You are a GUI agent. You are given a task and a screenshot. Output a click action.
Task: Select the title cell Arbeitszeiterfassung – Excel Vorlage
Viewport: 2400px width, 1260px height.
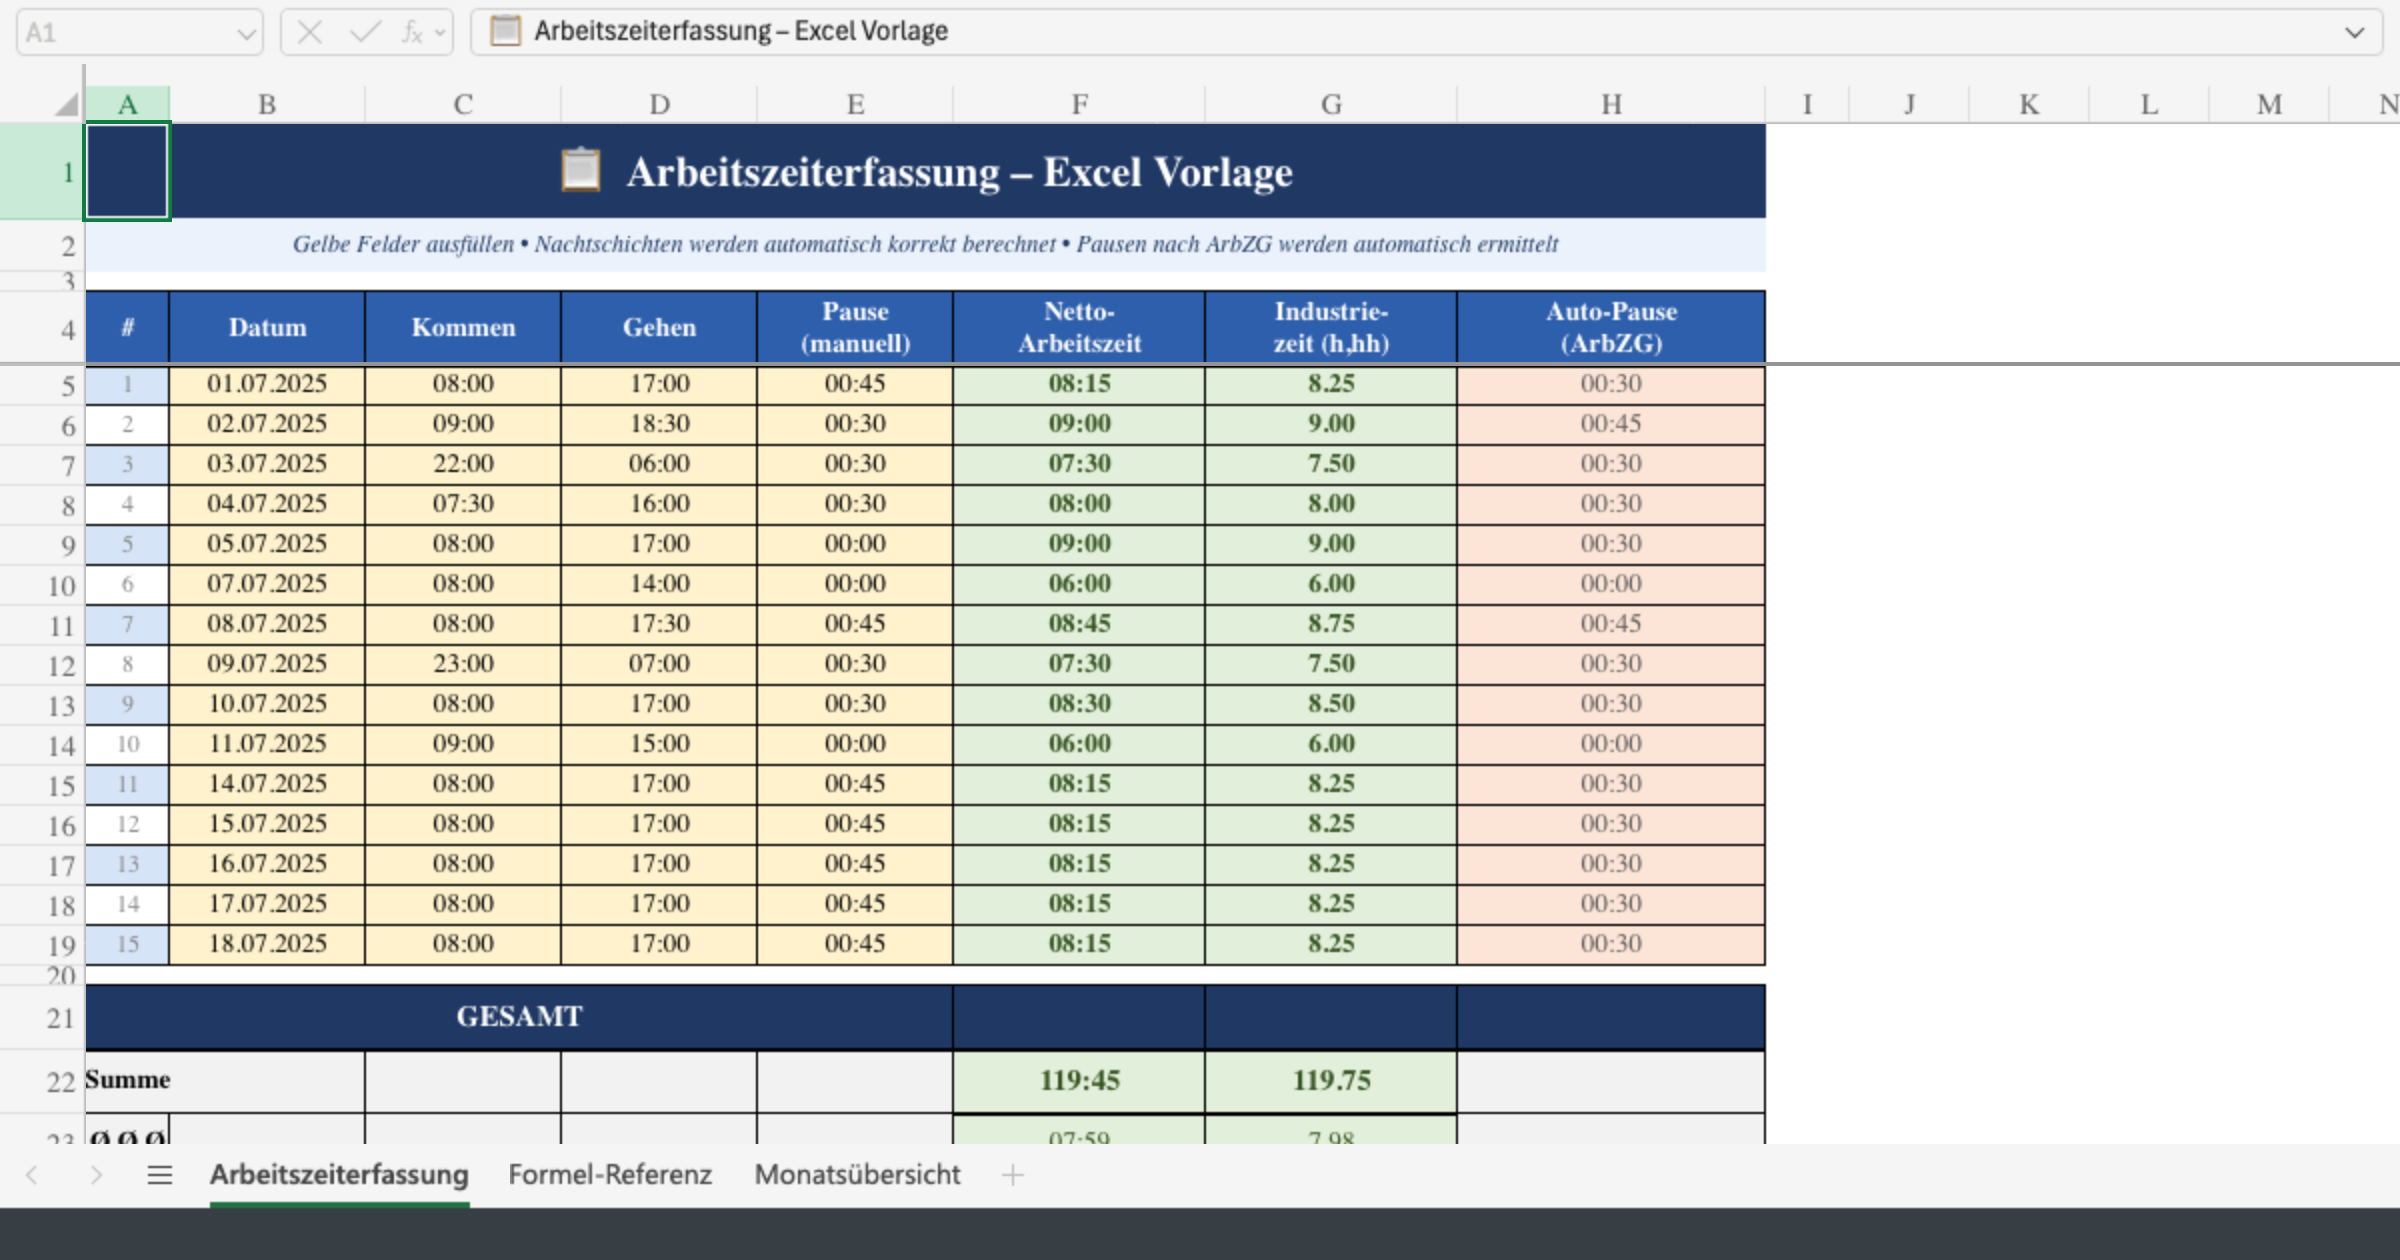coord(925,171)
